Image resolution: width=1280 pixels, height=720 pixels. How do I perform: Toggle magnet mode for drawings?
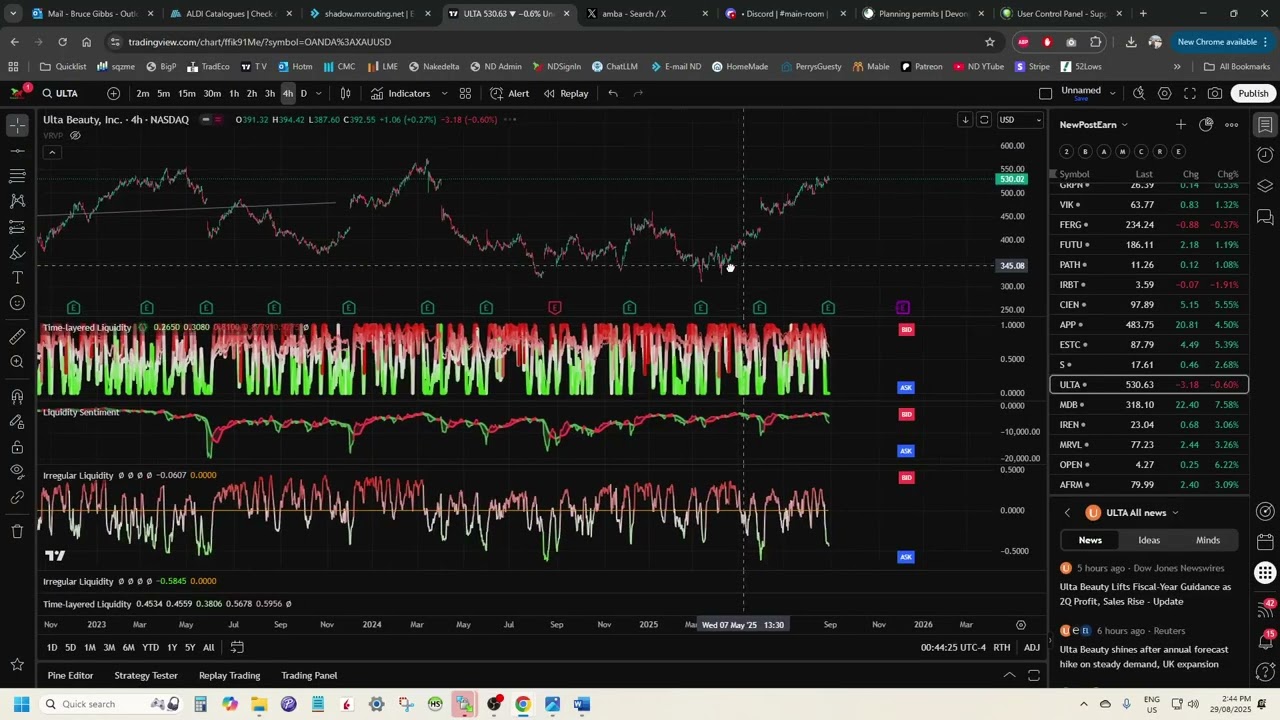click(17, 396)
